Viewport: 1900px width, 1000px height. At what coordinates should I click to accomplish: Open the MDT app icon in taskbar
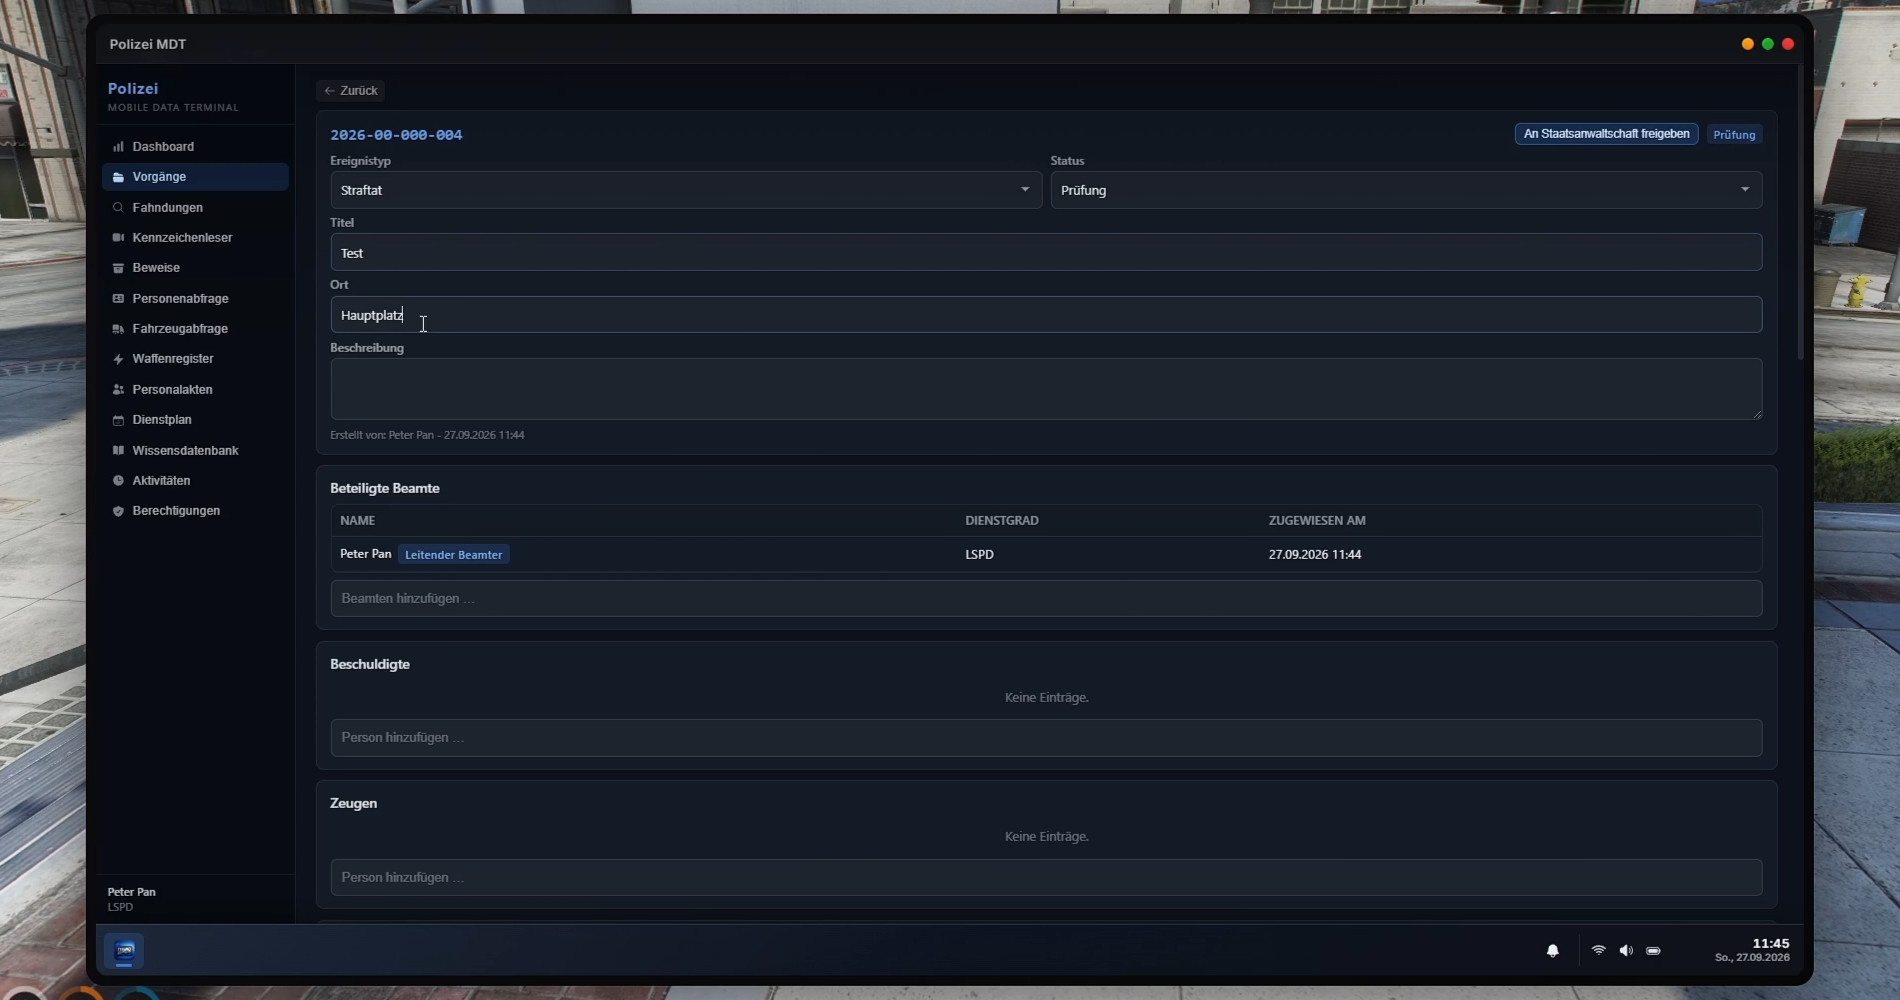125,951
